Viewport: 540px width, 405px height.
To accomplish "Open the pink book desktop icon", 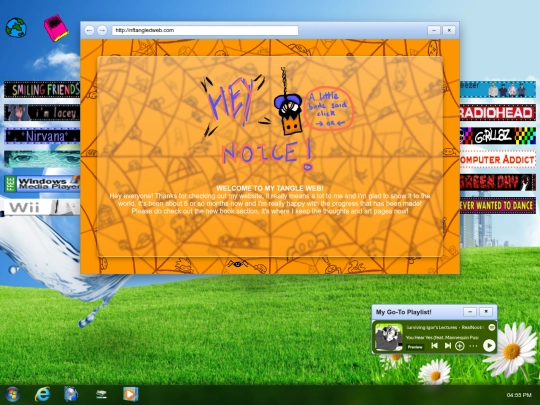I will [56, 28].
